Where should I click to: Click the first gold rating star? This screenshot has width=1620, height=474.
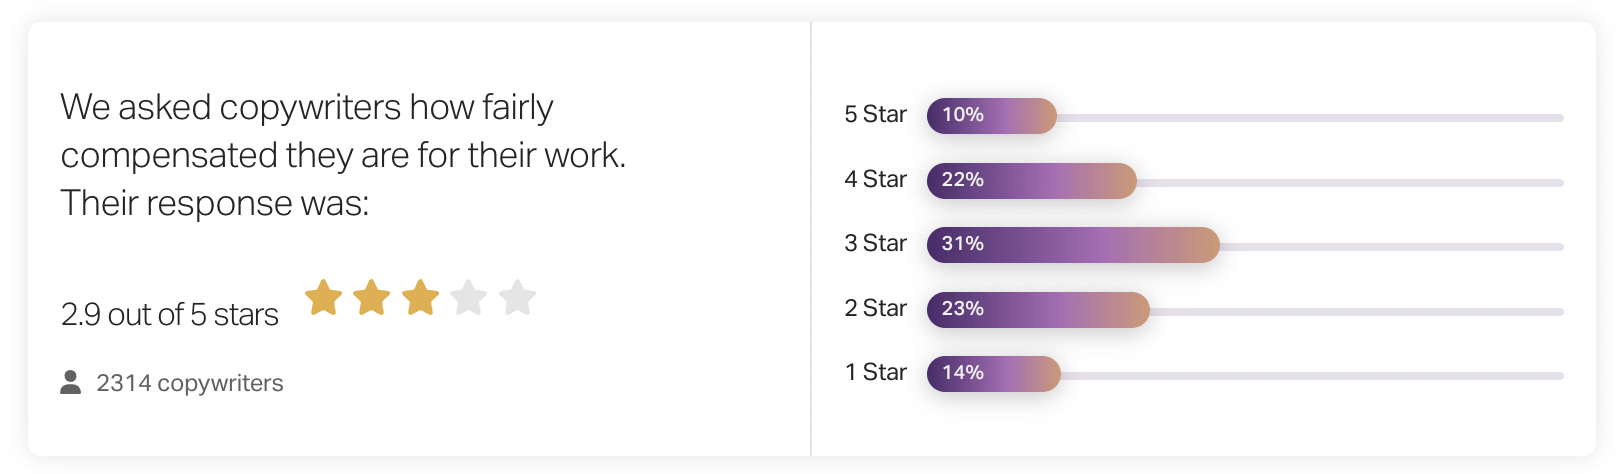pyautogui.click(x=323, y=297)
